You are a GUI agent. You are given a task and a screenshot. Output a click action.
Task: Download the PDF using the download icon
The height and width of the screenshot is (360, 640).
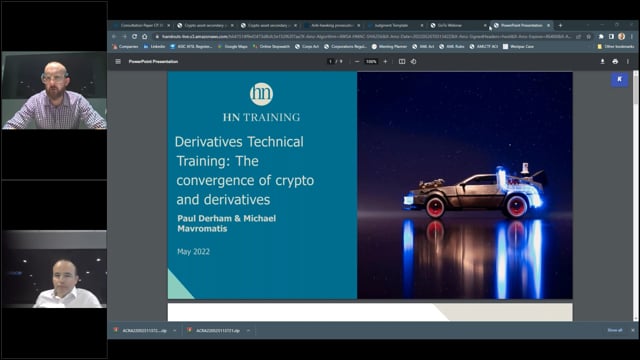[602, 62]
